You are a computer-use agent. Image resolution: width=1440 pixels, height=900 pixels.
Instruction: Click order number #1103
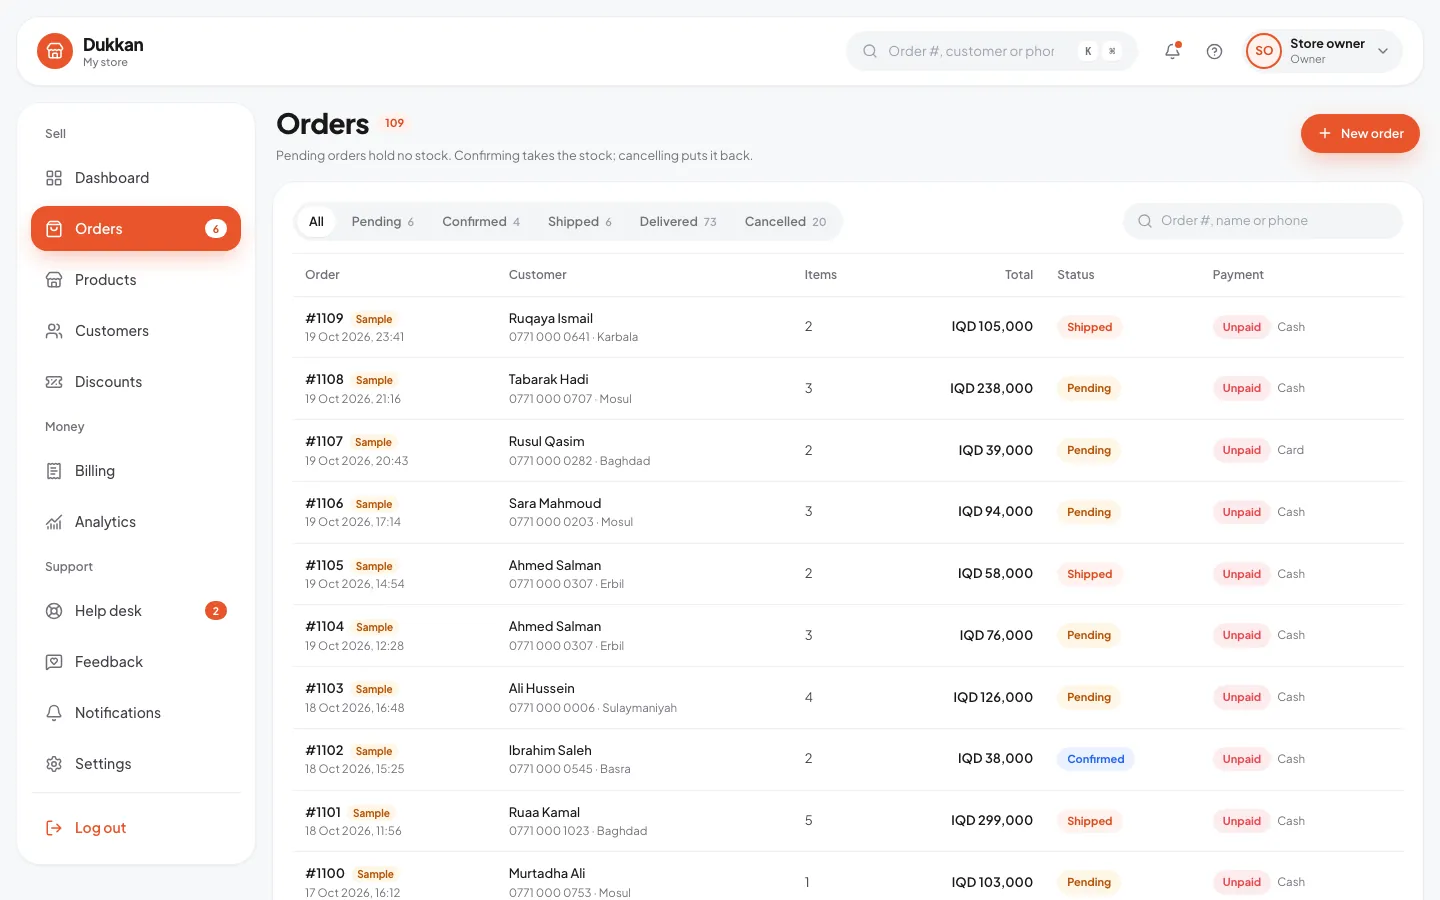(x=324, y=689)
